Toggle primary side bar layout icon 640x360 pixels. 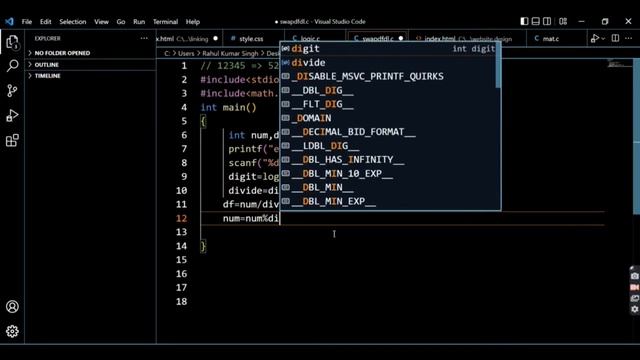pyautogui.click(x=524, y=21)
